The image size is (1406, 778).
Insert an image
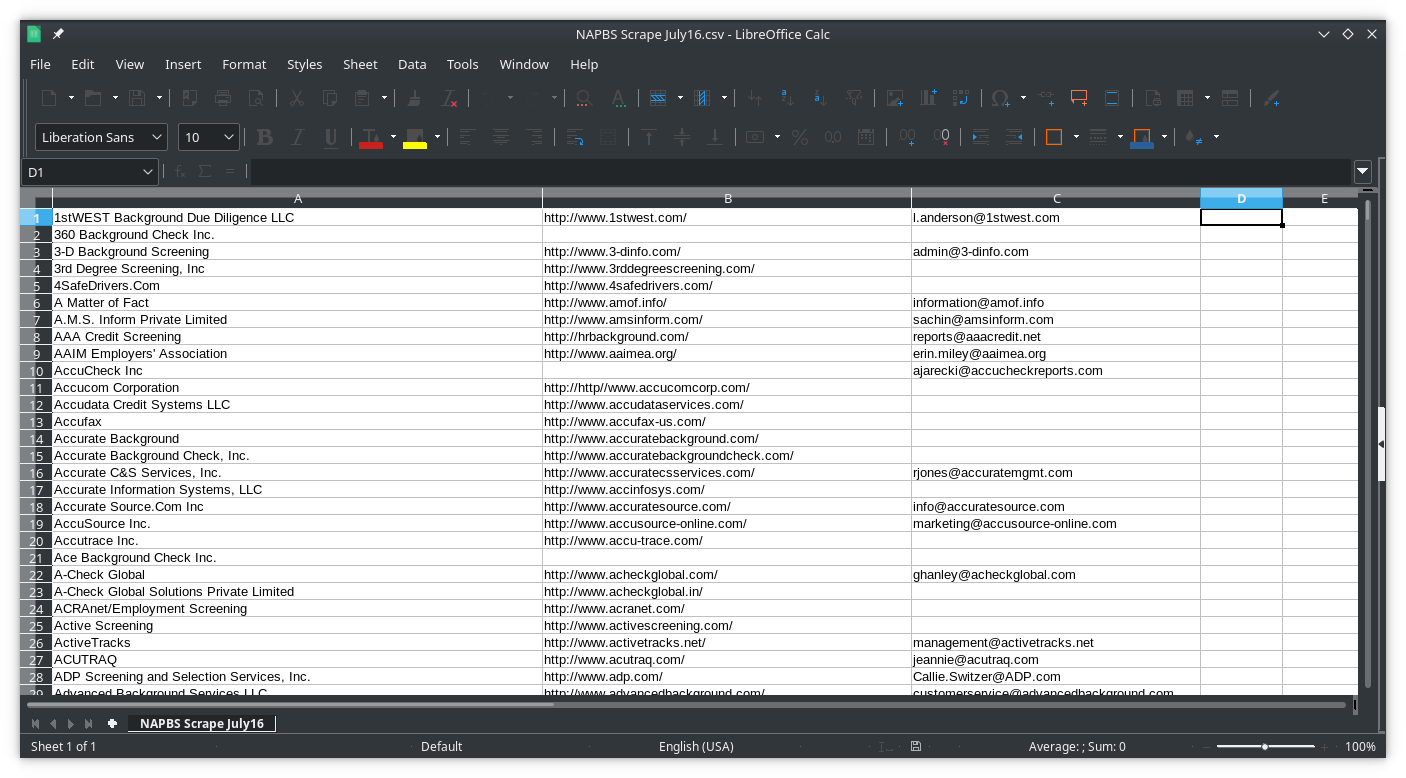pyautogui.click(x=895, y=98)
